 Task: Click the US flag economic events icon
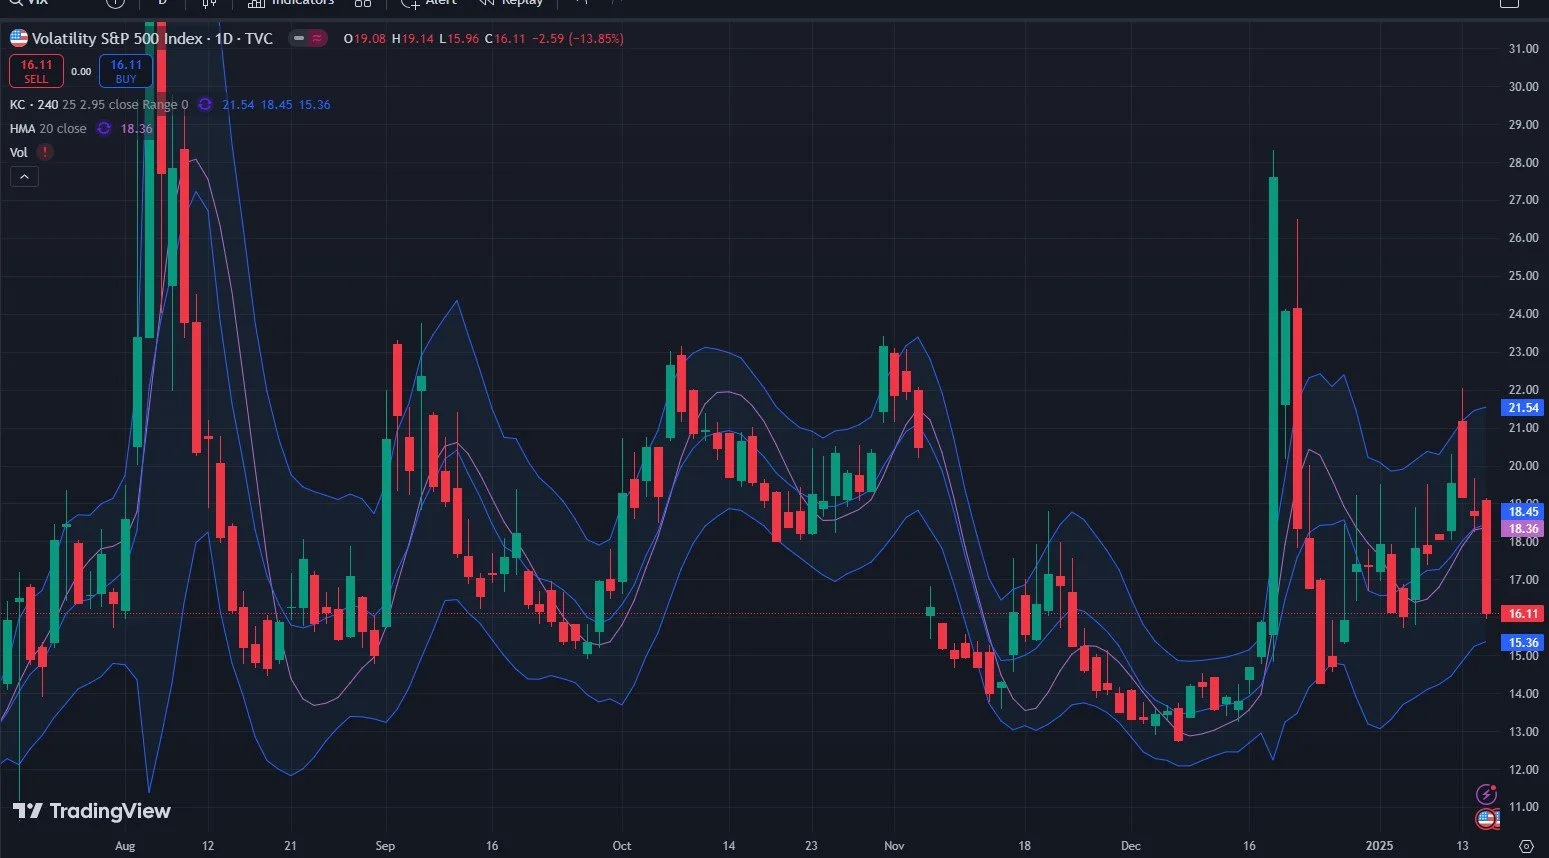pos(1487,820)
